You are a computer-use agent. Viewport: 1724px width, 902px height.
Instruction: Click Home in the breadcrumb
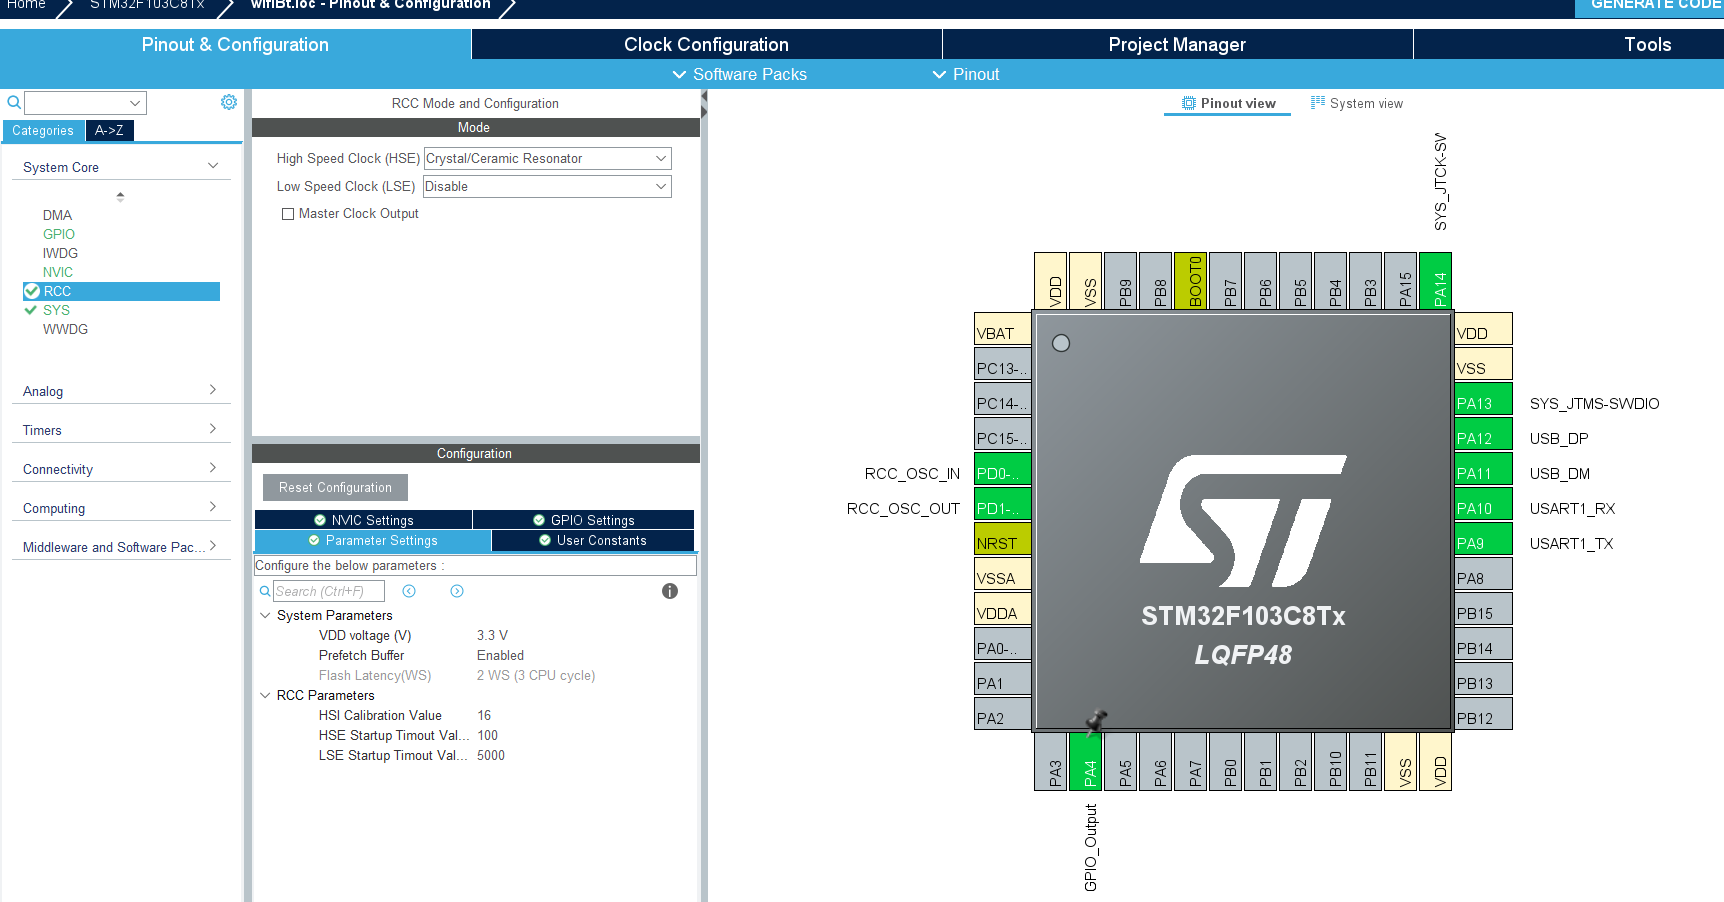pos(26,5)
